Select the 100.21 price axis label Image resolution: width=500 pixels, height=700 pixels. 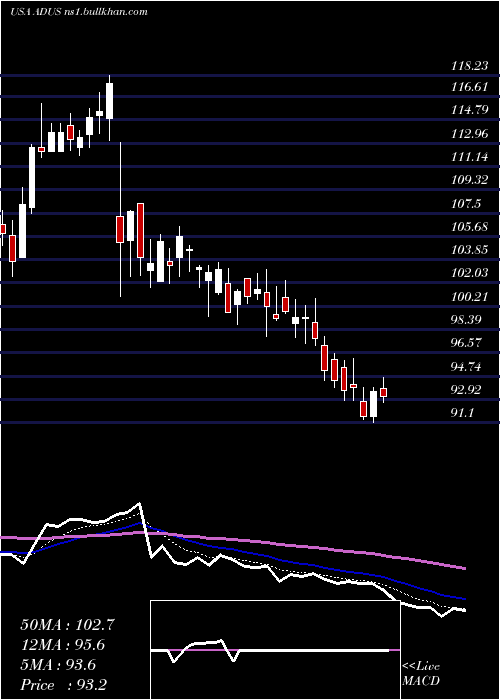tap(469, 296)
